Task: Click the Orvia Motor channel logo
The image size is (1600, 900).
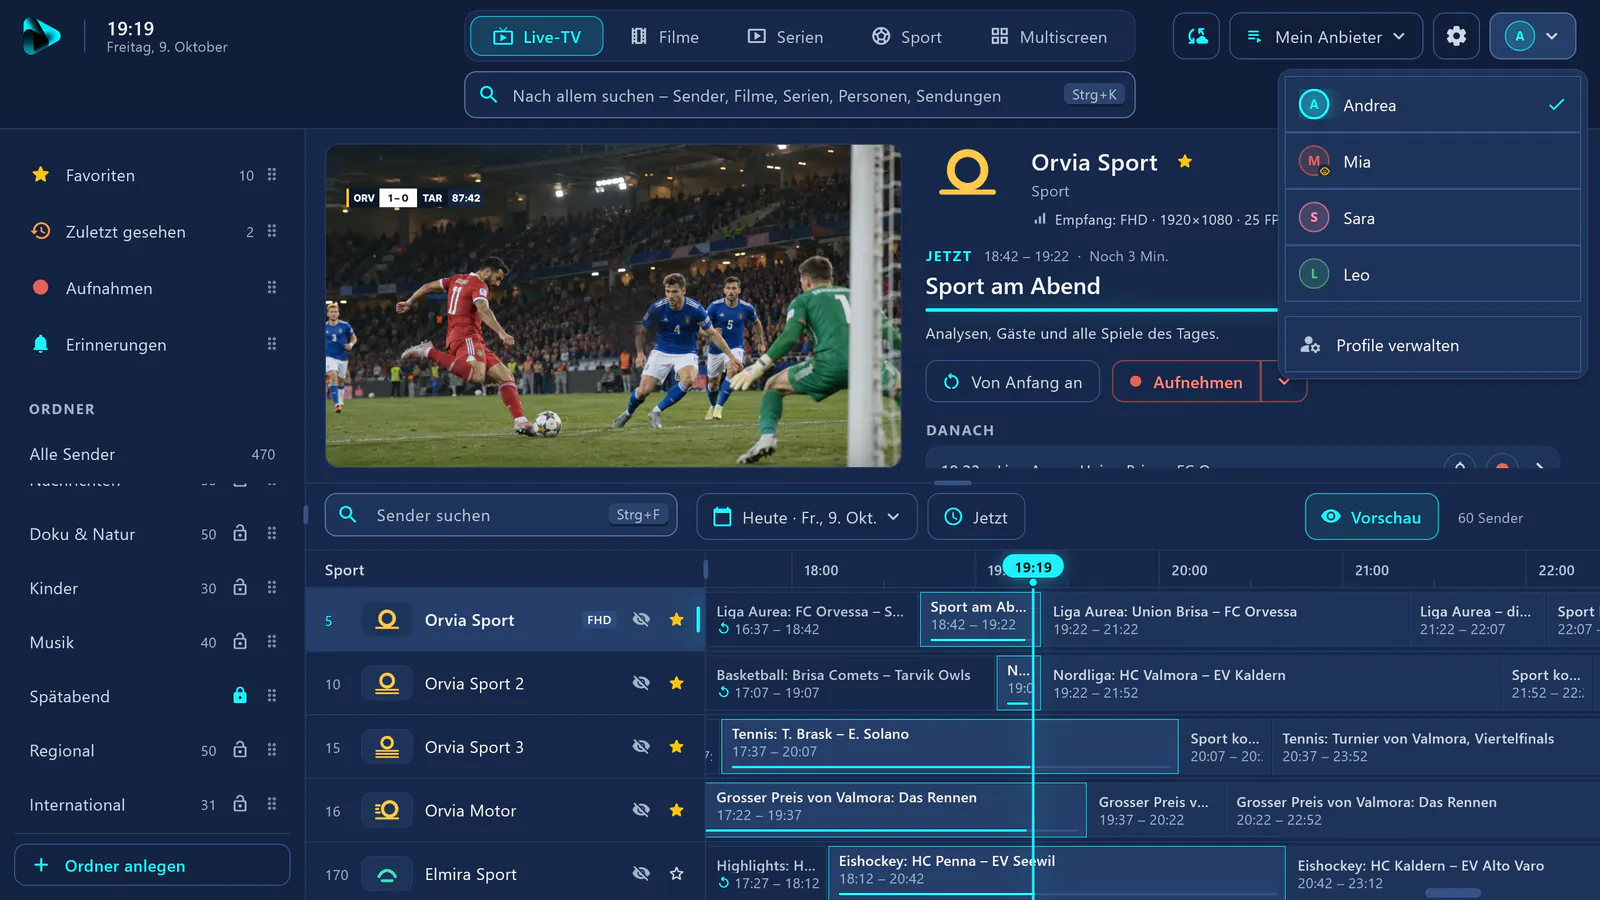Action: click(387, 810)
